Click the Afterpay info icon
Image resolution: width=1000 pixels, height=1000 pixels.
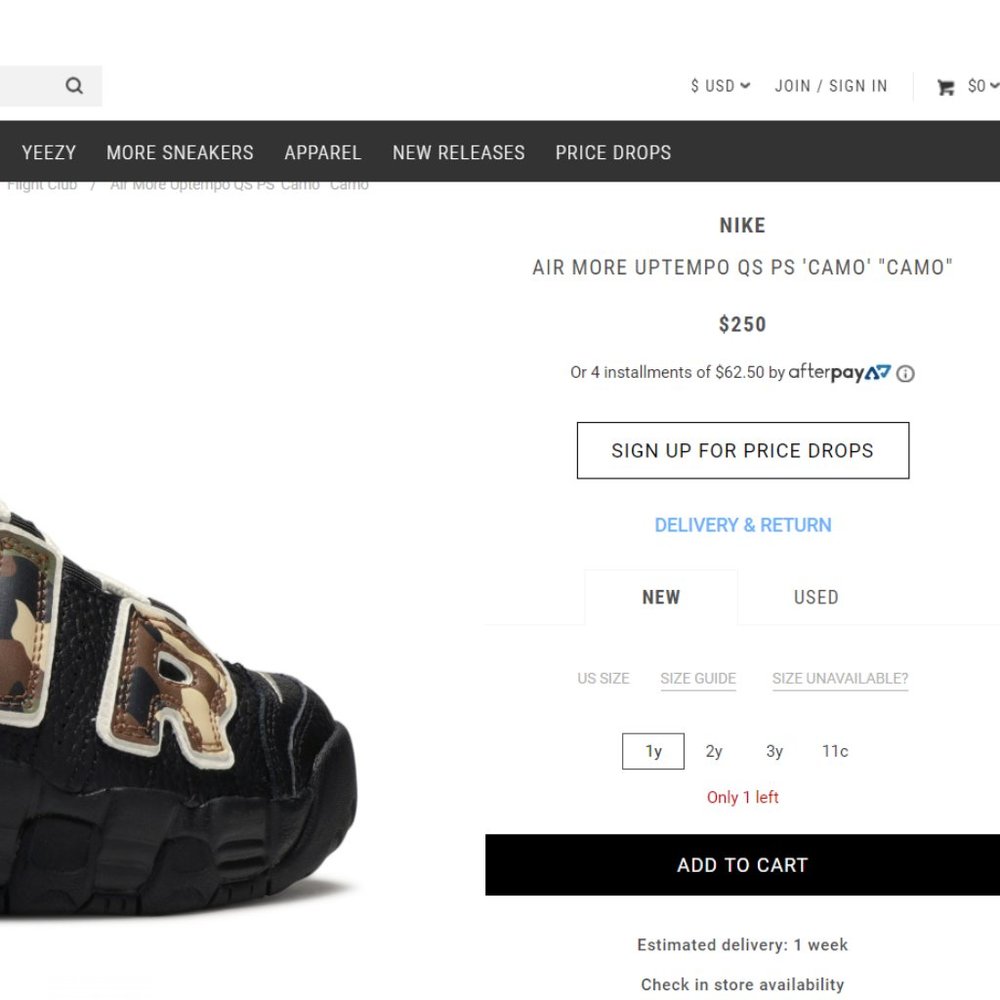(x=905, y=373)
